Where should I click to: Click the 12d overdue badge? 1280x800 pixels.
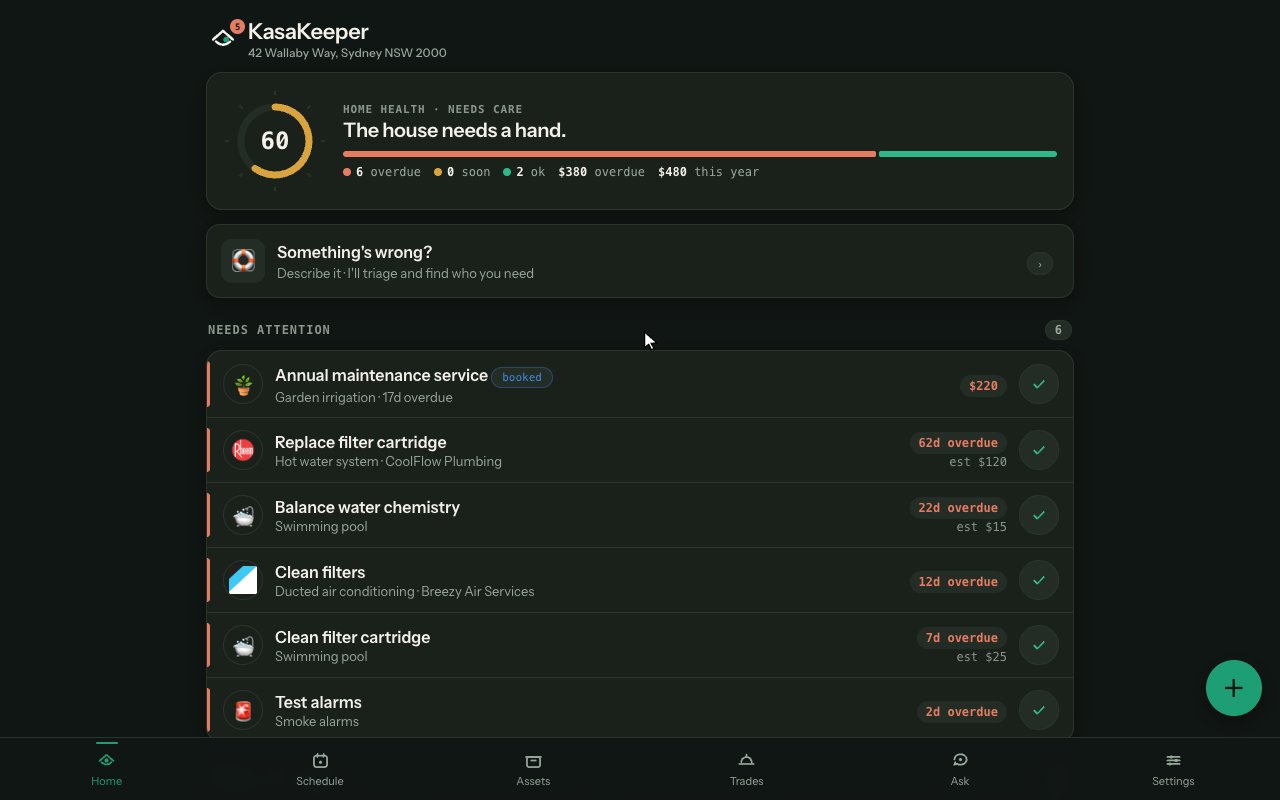[958, 581]
